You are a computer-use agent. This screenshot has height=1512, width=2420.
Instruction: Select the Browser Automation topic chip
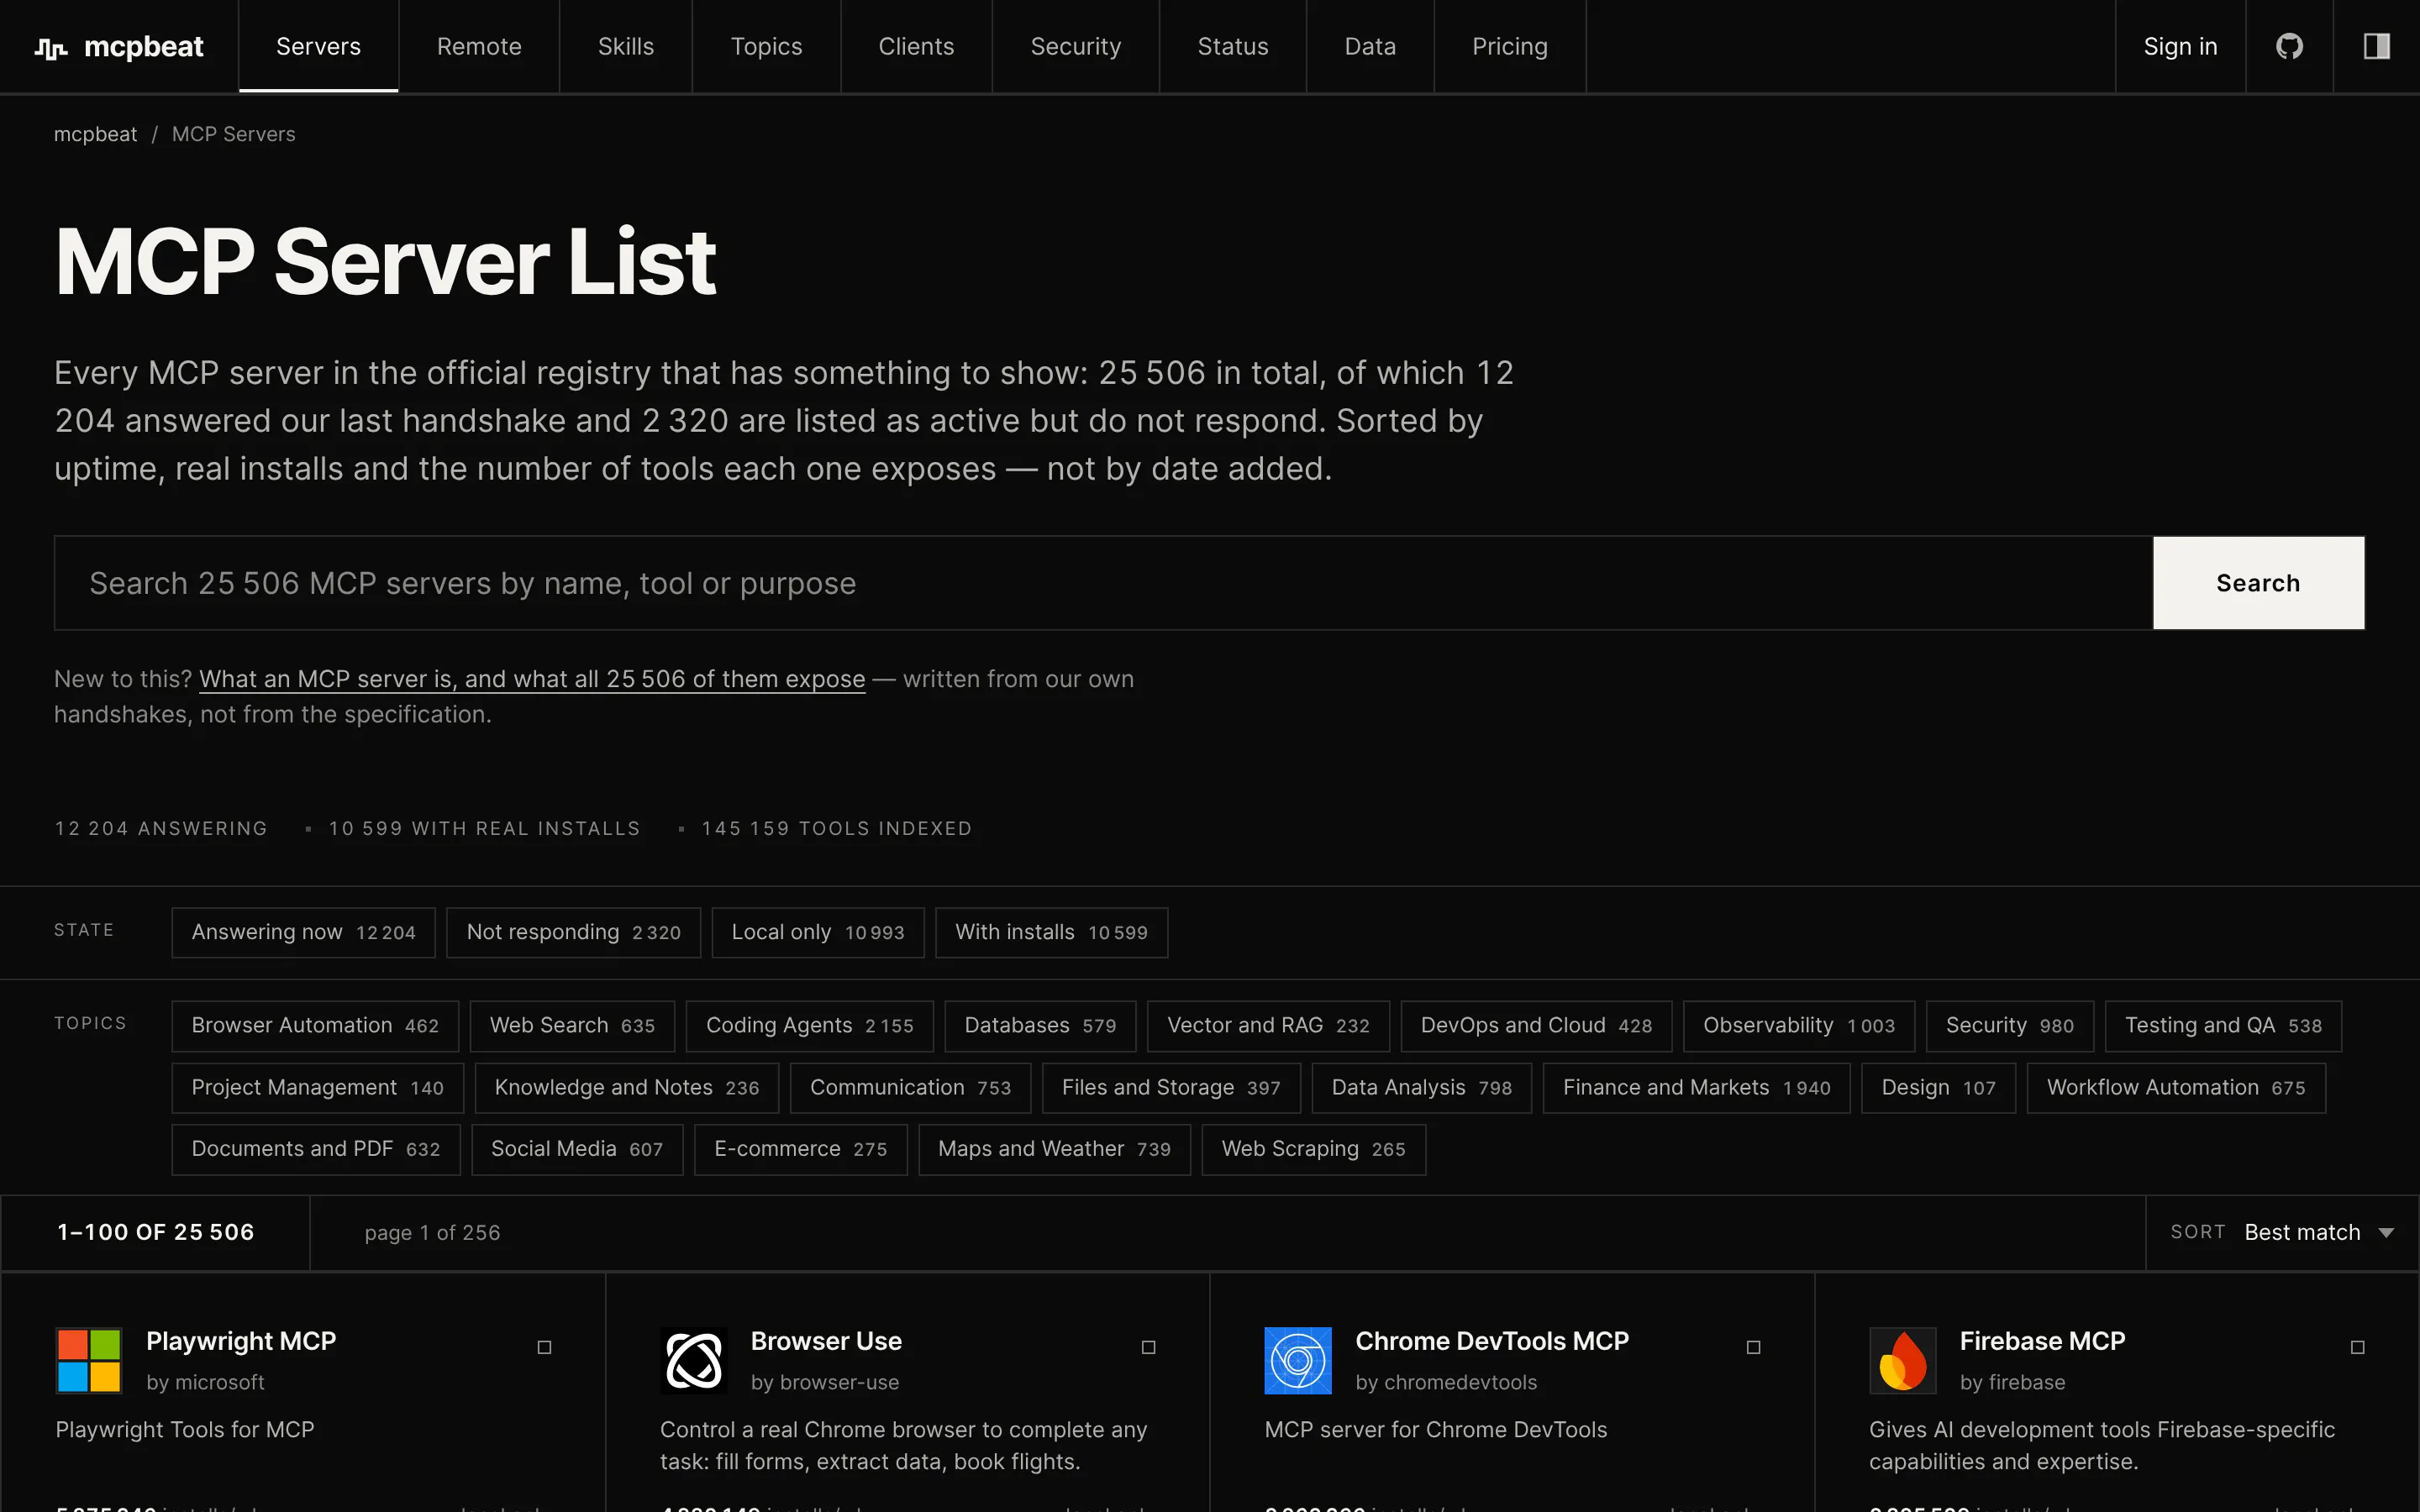315,1026
